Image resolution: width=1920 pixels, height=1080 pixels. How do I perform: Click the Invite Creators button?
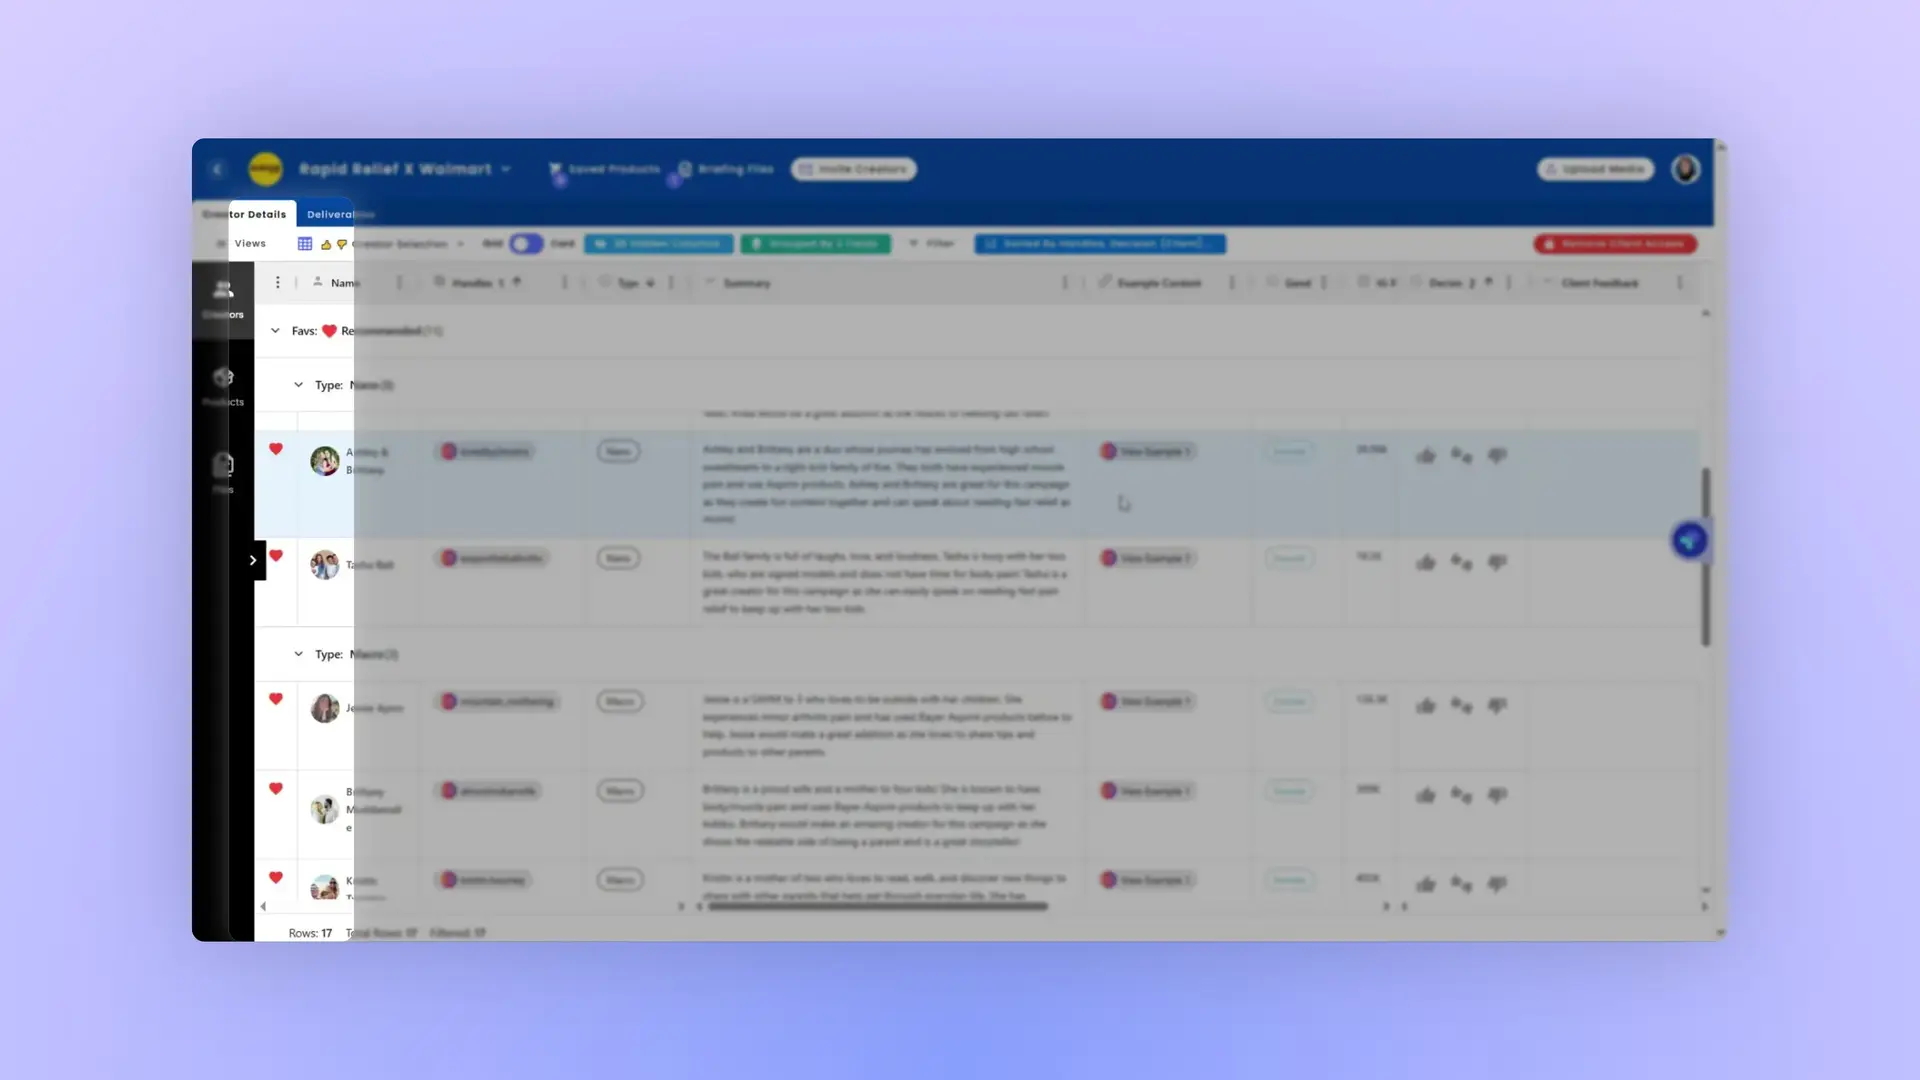point(854,169)
